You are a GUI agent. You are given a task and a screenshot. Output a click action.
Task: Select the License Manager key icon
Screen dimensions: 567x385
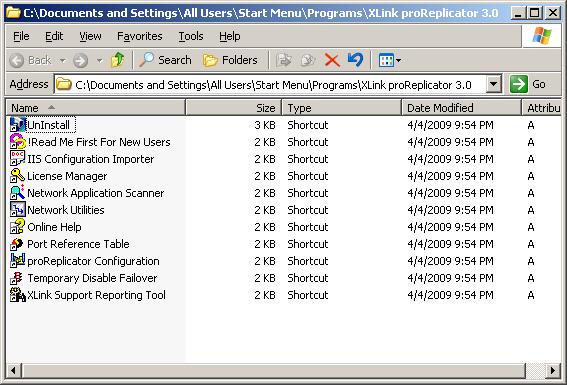click(x=17, y=176)
